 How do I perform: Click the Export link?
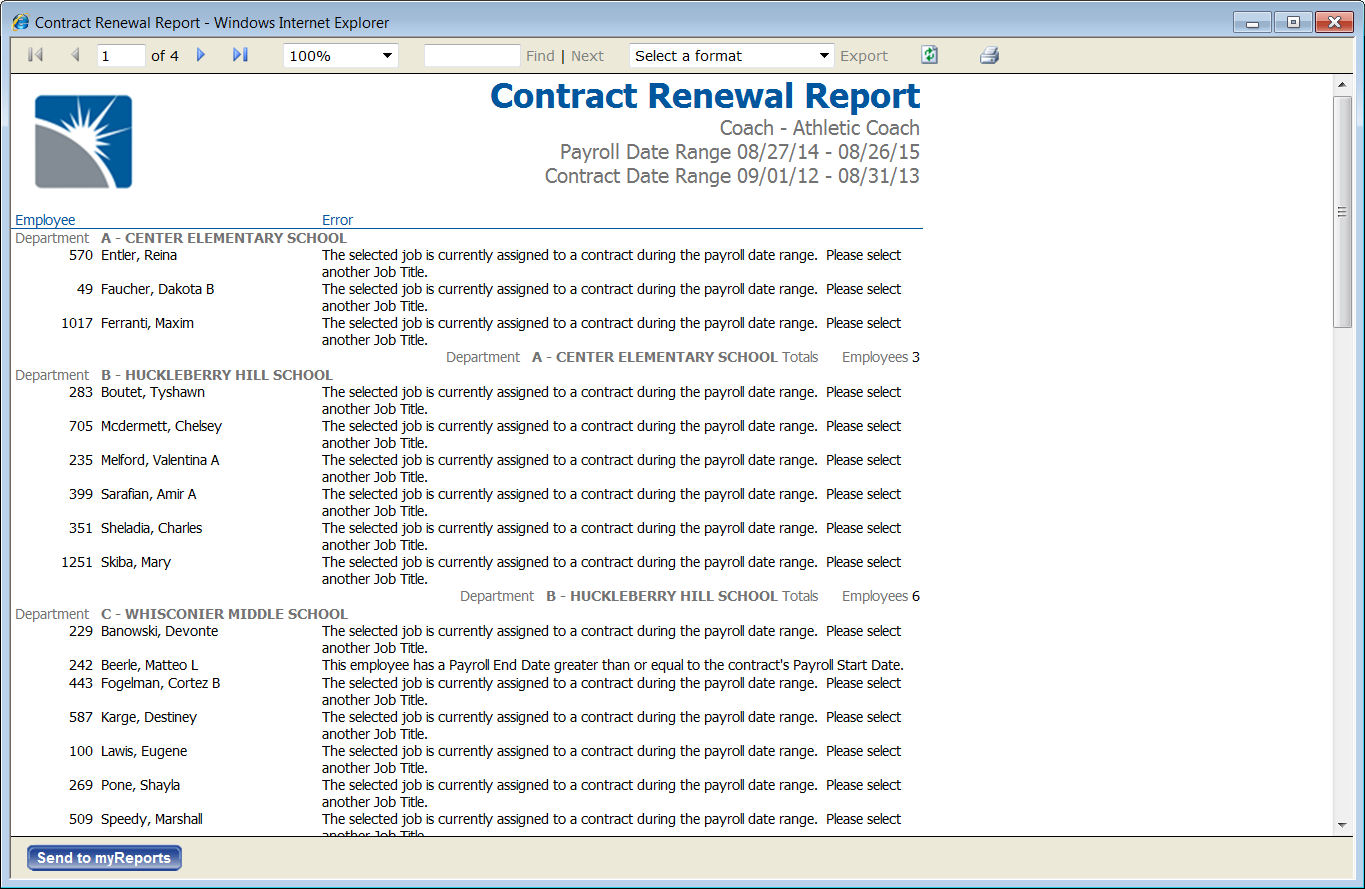point(863,56)
